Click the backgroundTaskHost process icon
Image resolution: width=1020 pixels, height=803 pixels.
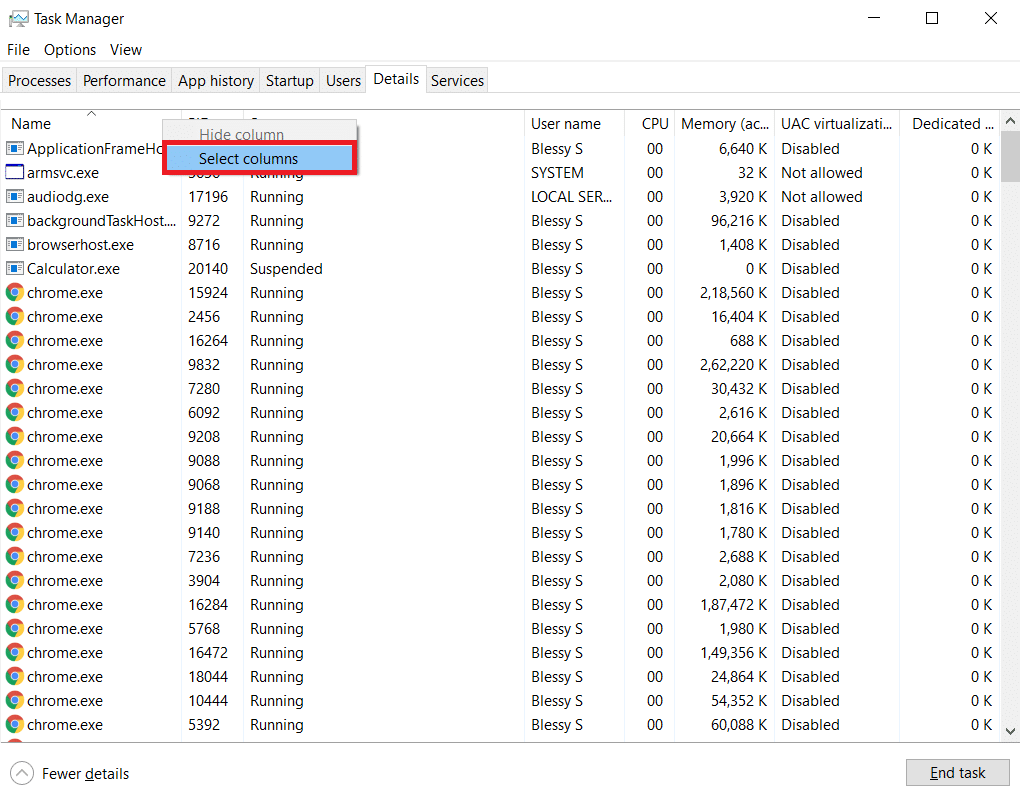click(15, 221)
